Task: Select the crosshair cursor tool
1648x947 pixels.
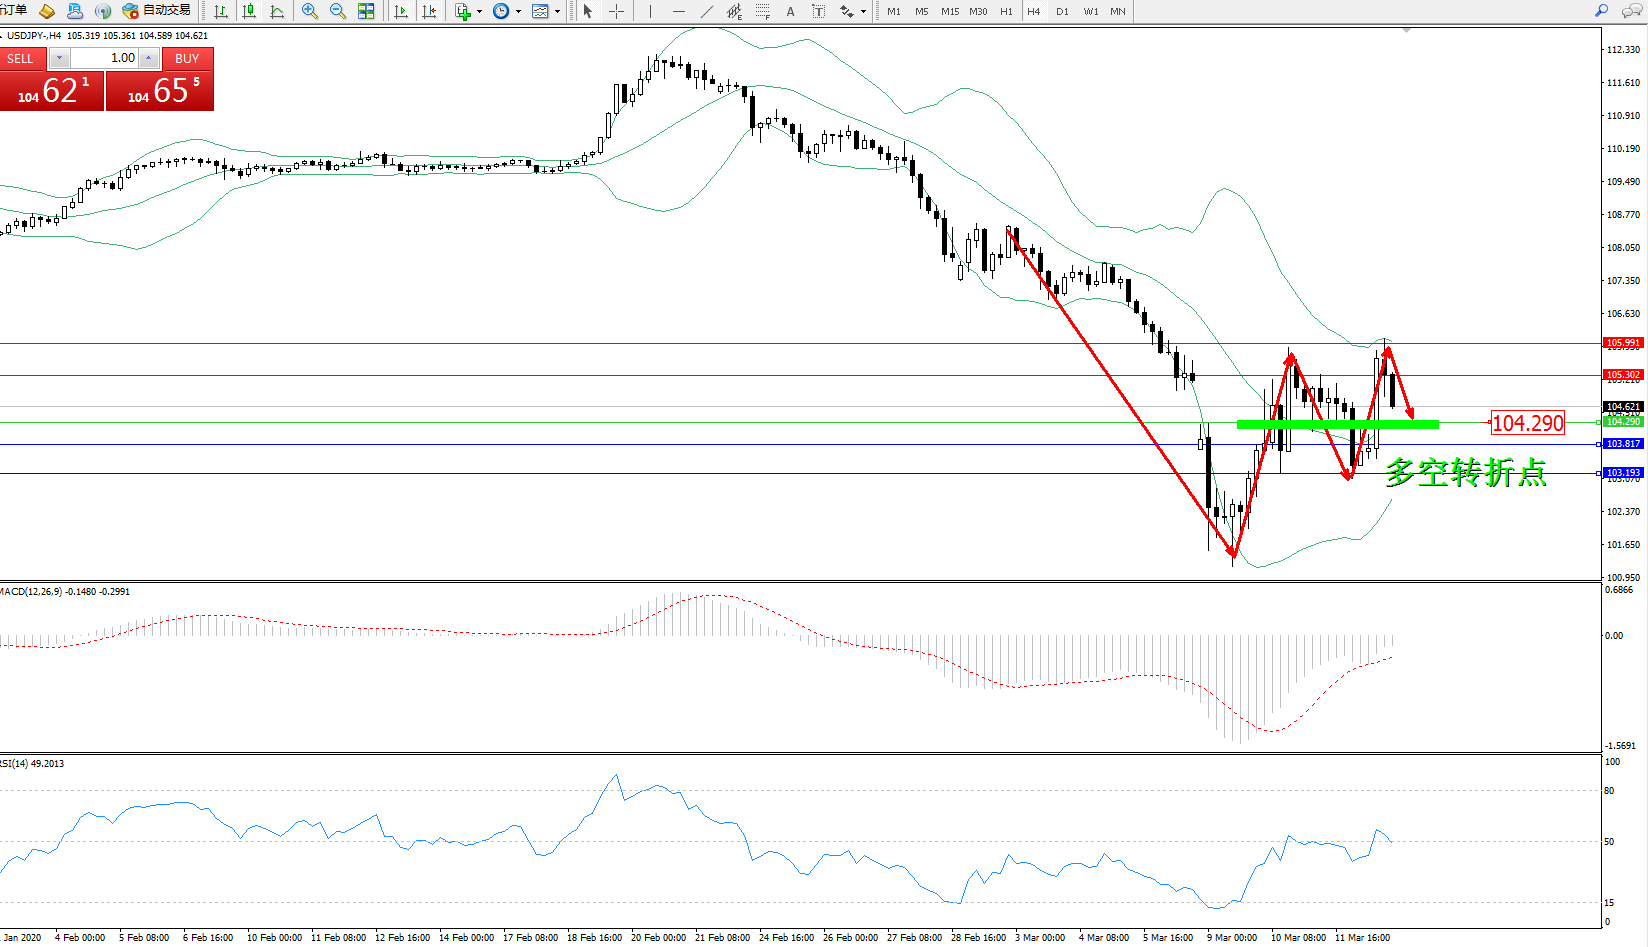Action: coord(617,11)
